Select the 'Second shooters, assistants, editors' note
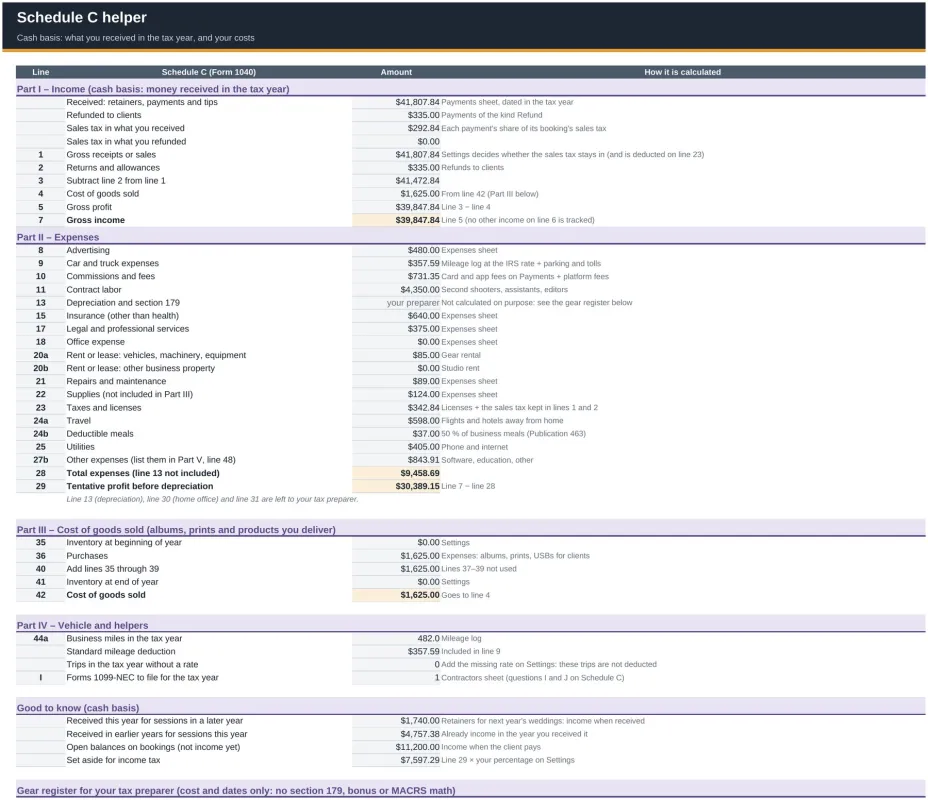The image size is (928, 800). pyautogui.click(x=504, y=289)
